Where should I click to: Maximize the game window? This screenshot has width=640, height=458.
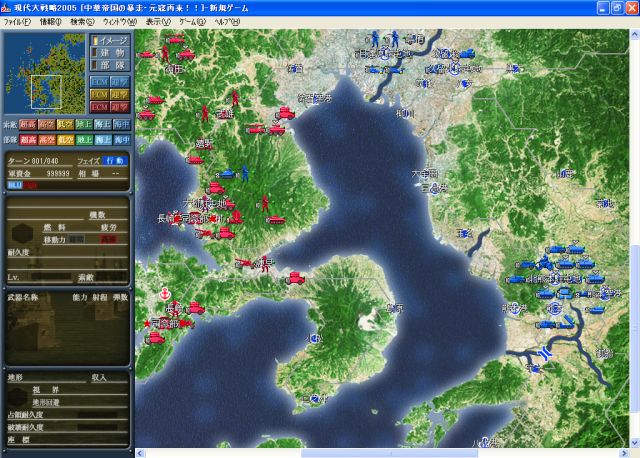(x=618, y=8)
